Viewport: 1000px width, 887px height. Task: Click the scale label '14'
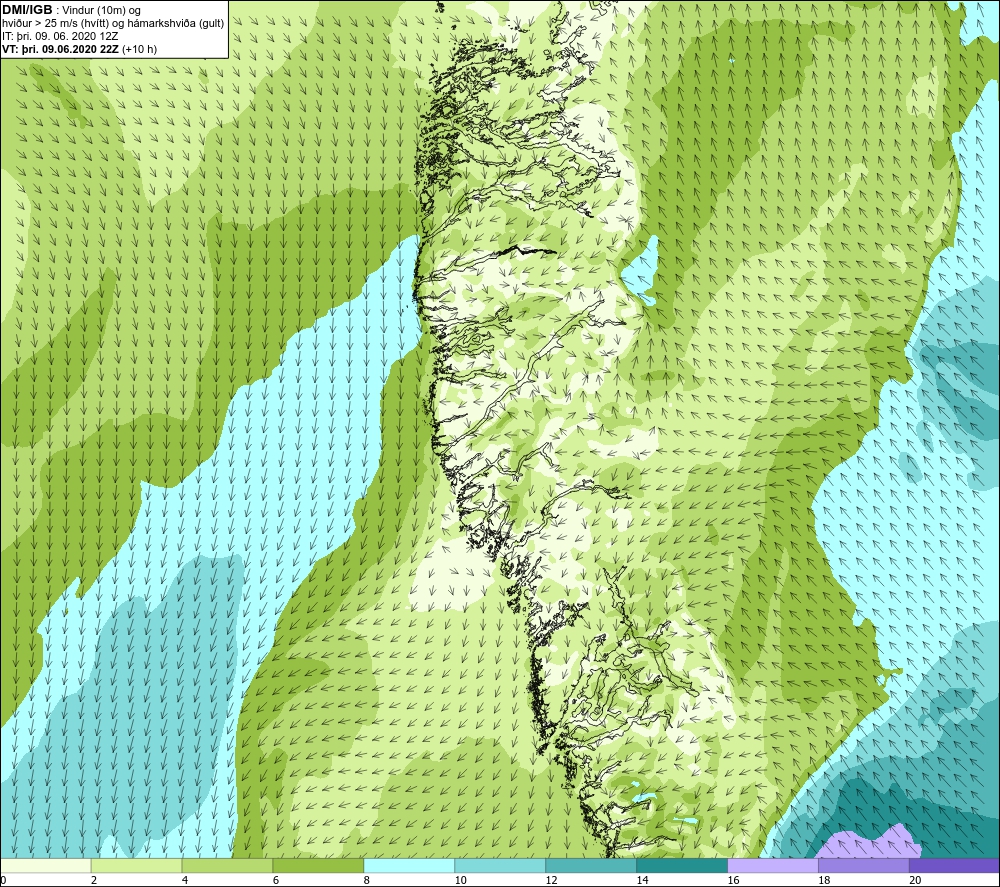642,880
